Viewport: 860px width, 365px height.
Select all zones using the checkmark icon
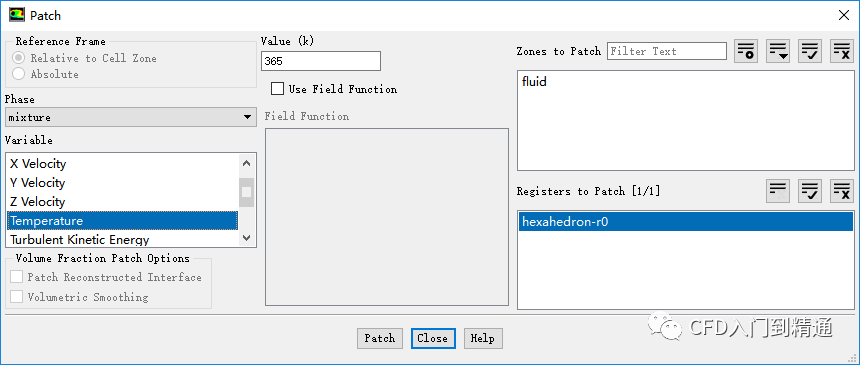pyautogui.click(x=810, y=51)
